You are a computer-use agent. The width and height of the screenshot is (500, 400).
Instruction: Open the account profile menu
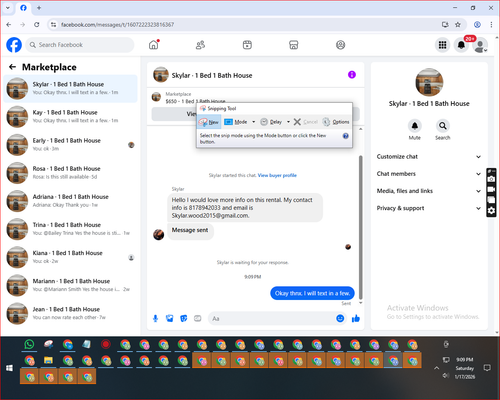coord(480,45)
